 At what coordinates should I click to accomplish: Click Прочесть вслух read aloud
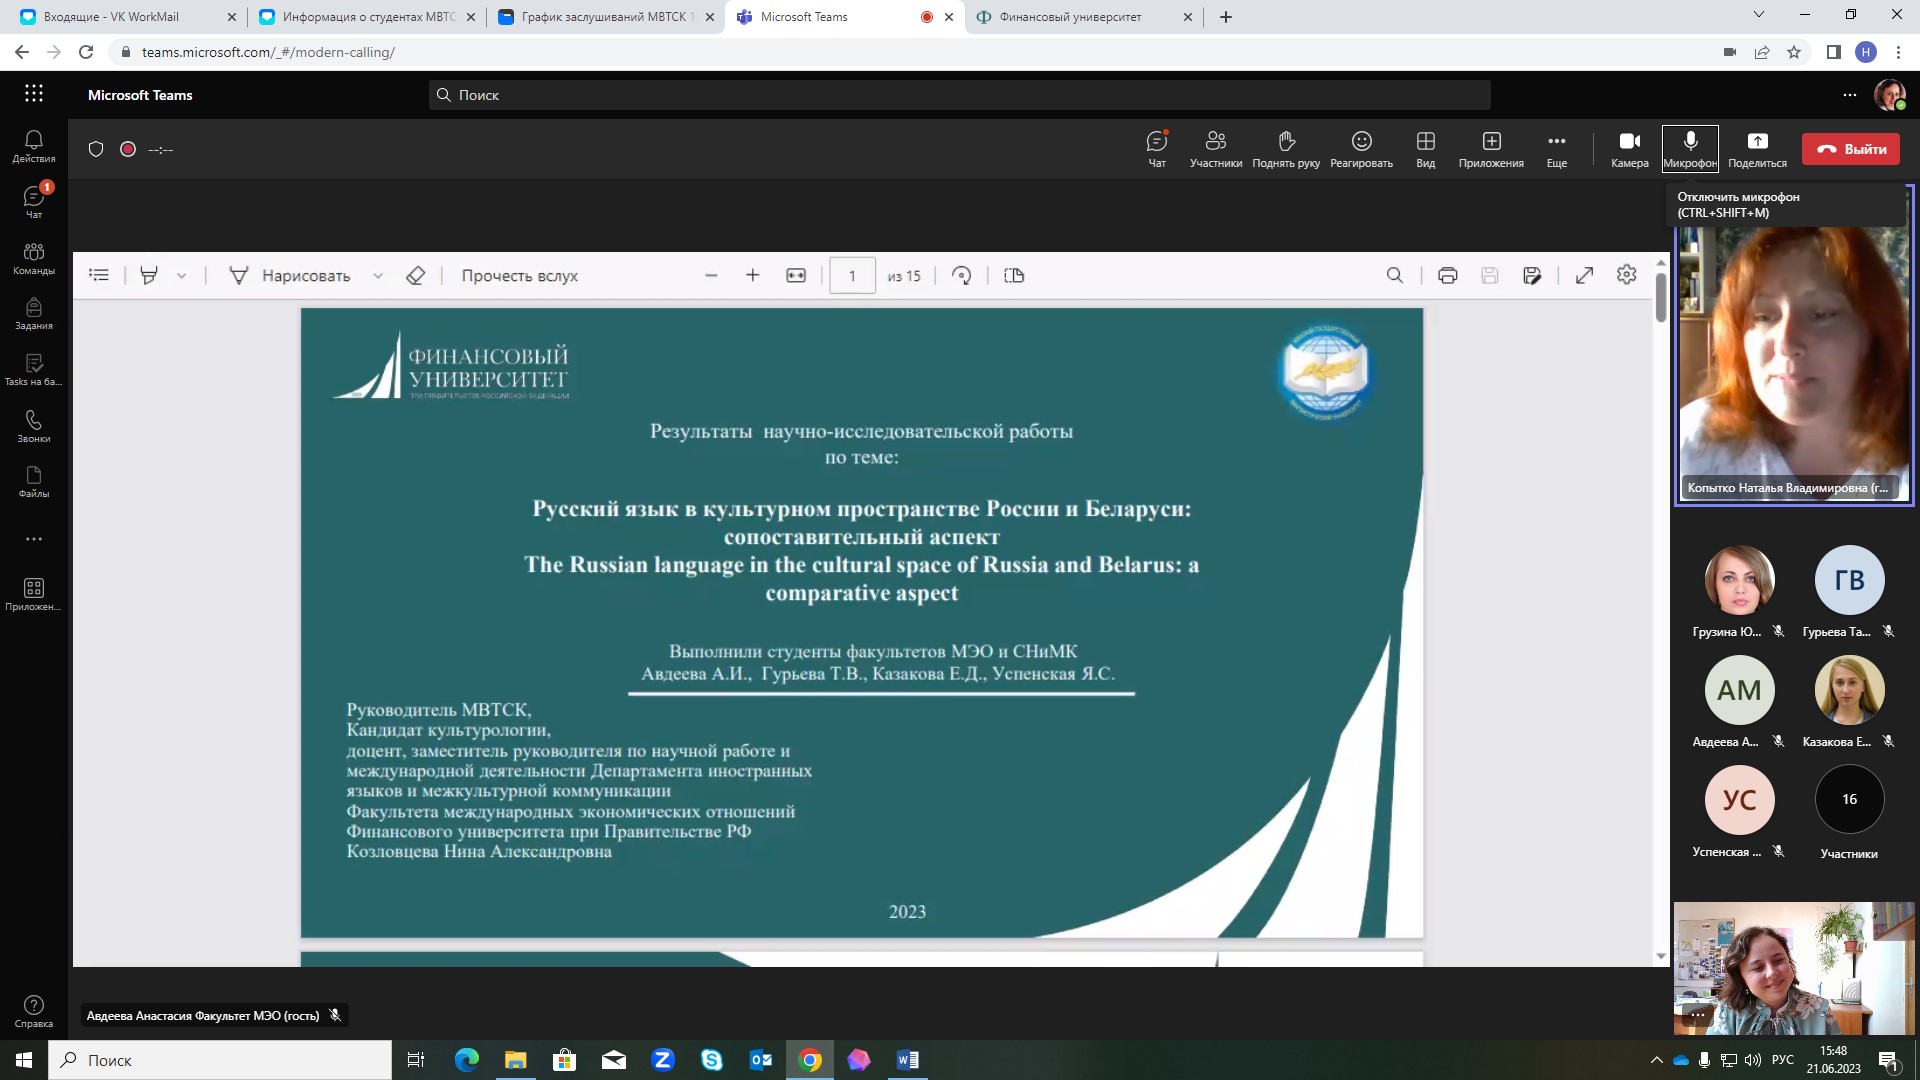point(519,276)
